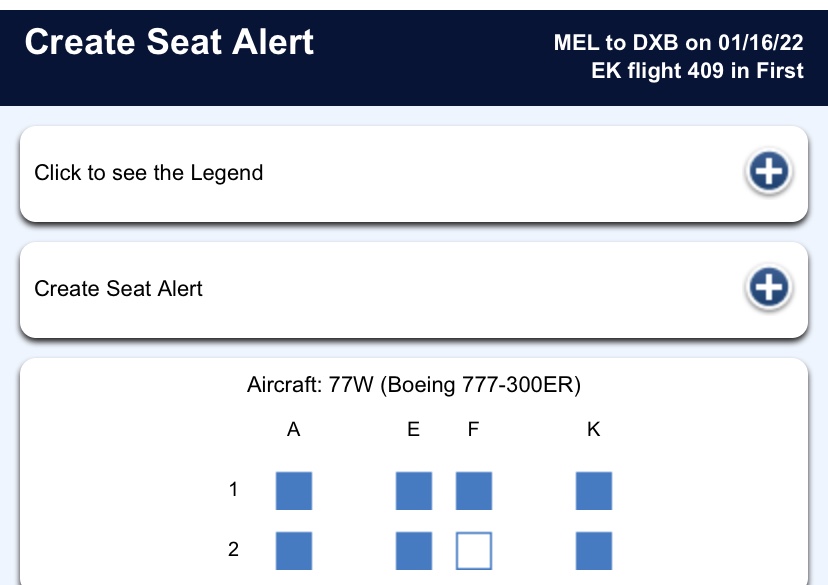Select seat 1E on seat map
The width and height of the screenshot is (828, 585).
click(x=414, y=491)
